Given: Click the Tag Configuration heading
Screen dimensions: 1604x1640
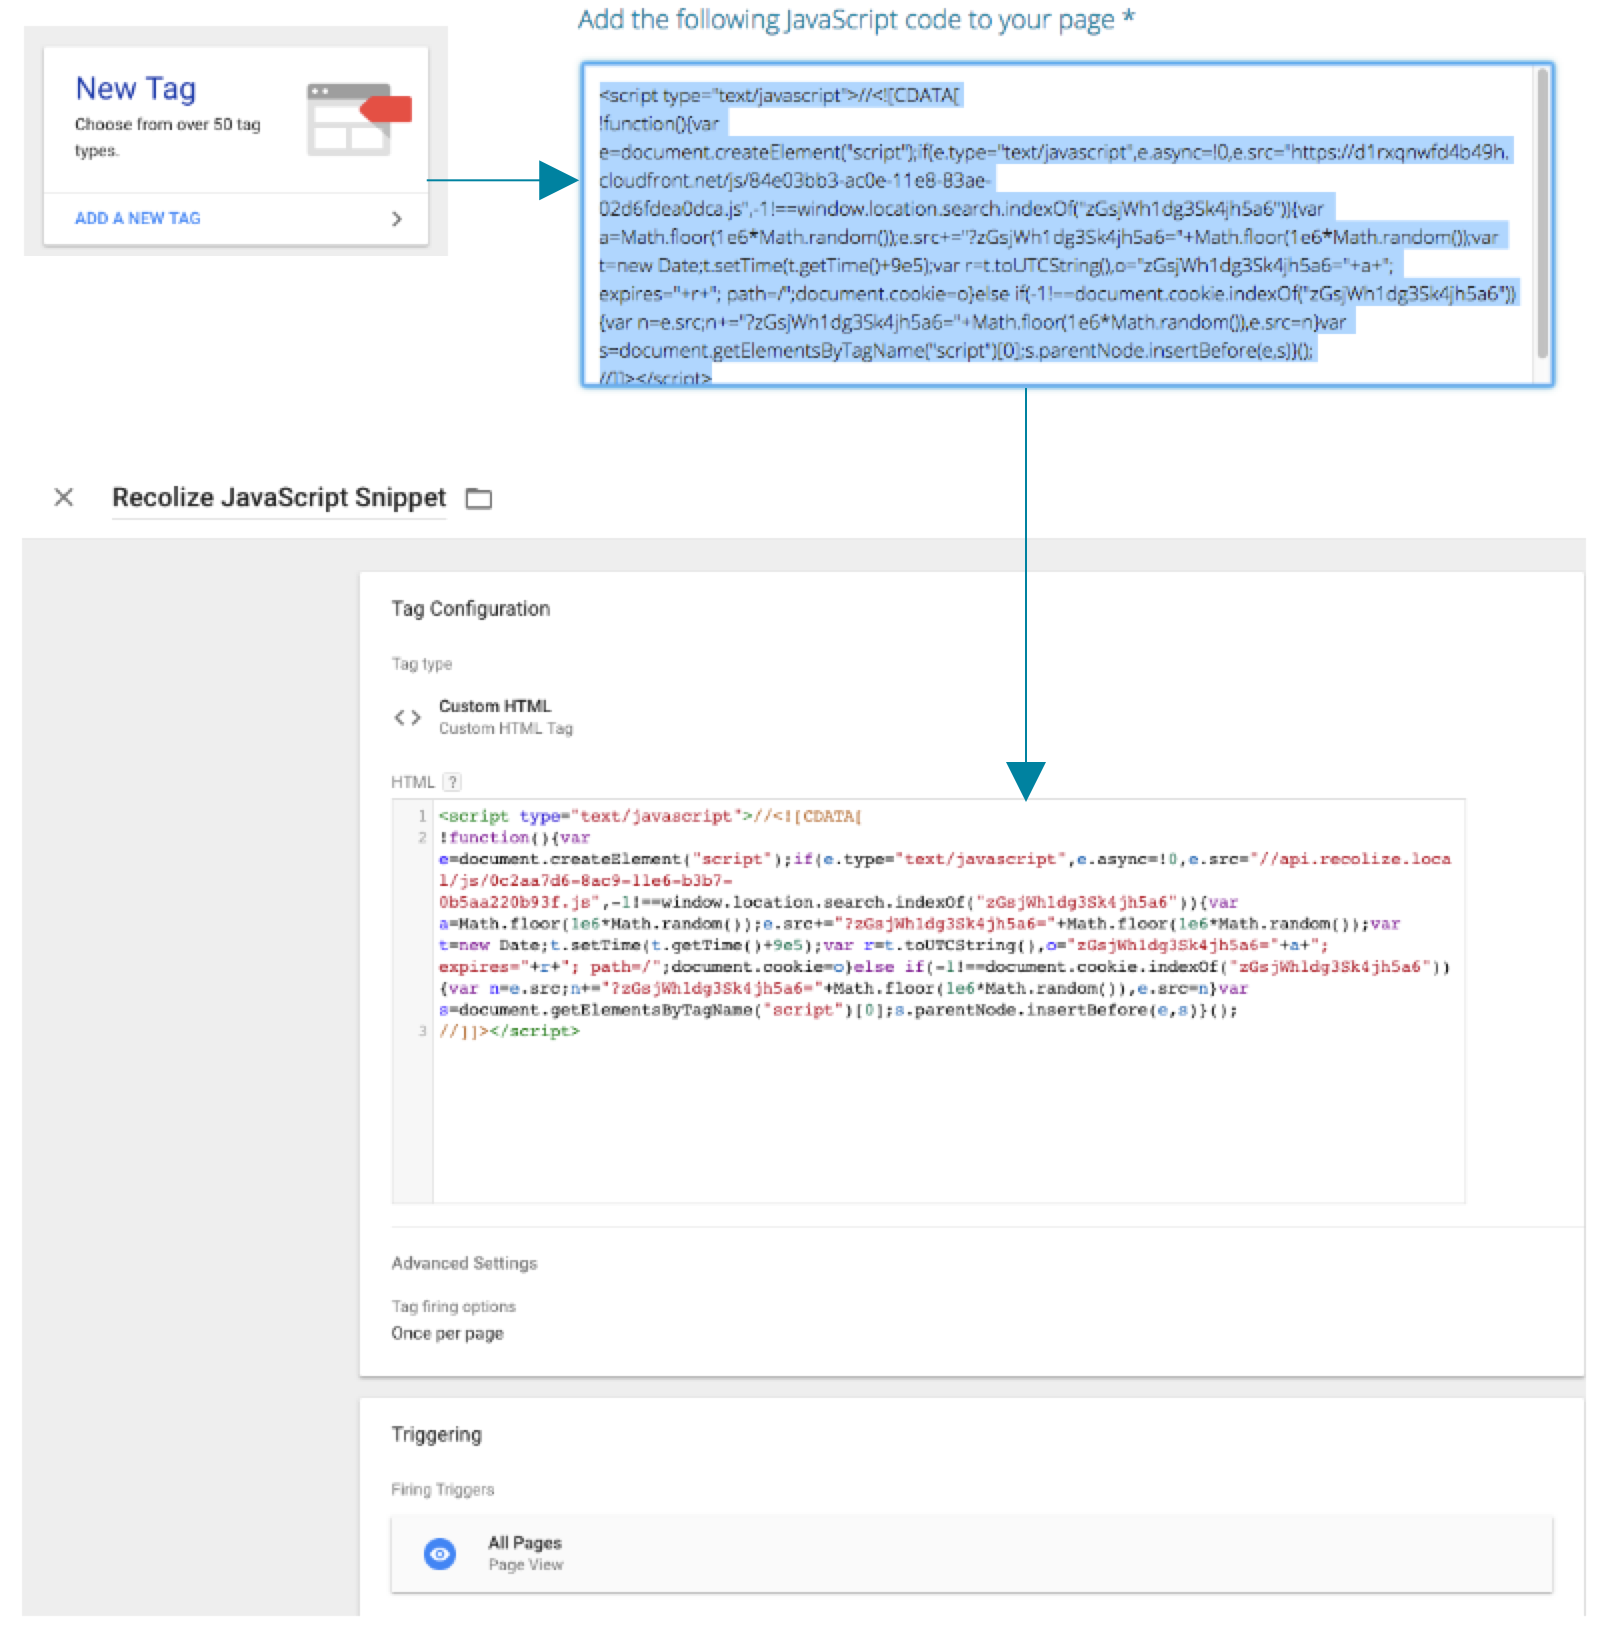Looking at the screenshot, I should click(470, 609).
